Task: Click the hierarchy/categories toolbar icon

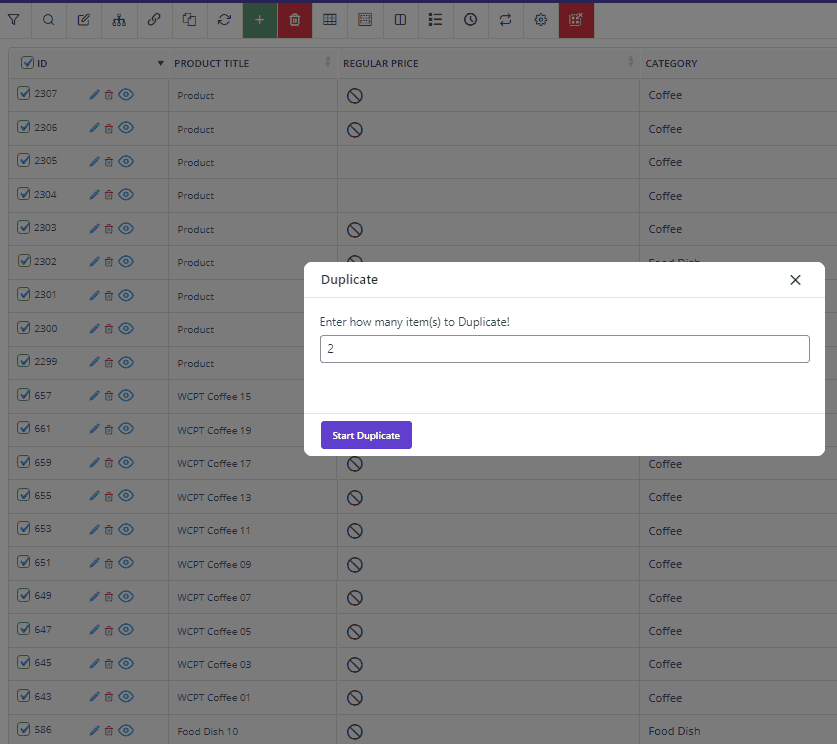Action: (x=119, y=20)
